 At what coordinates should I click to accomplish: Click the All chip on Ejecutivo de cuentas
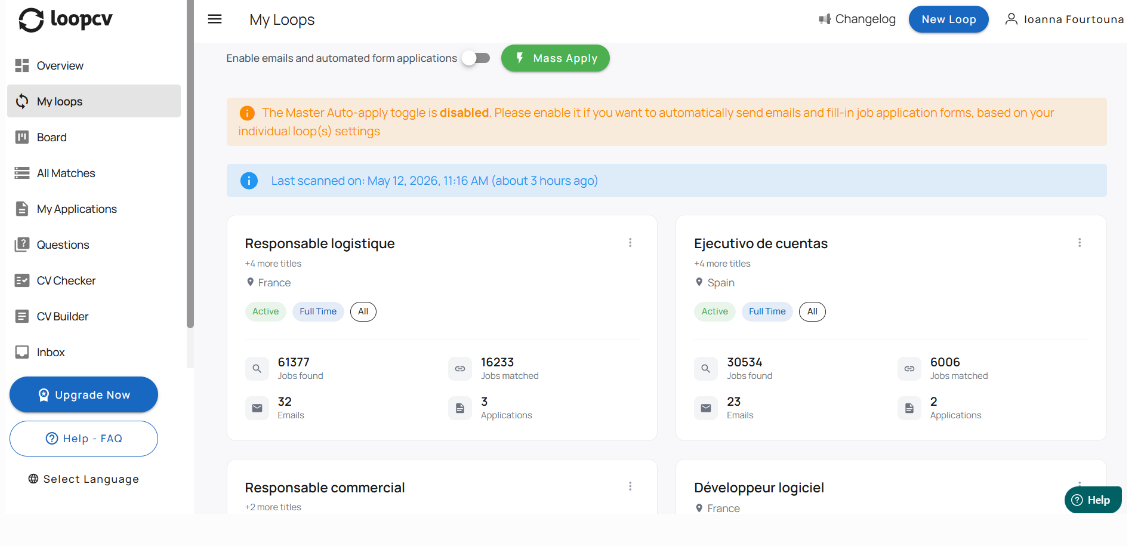coord(812,312)
